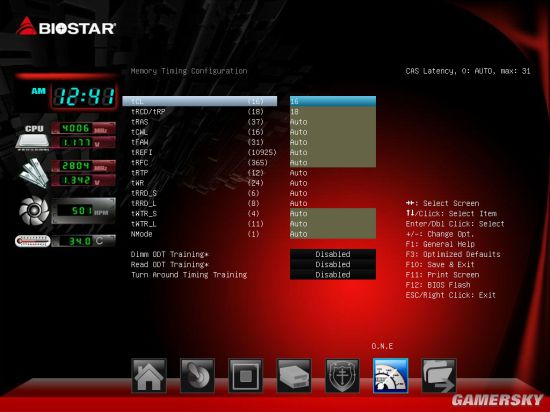This screenshot has height=412, width=550.
Task: Toggle Read ODT Training Disabled option
Action: (333, 264)
